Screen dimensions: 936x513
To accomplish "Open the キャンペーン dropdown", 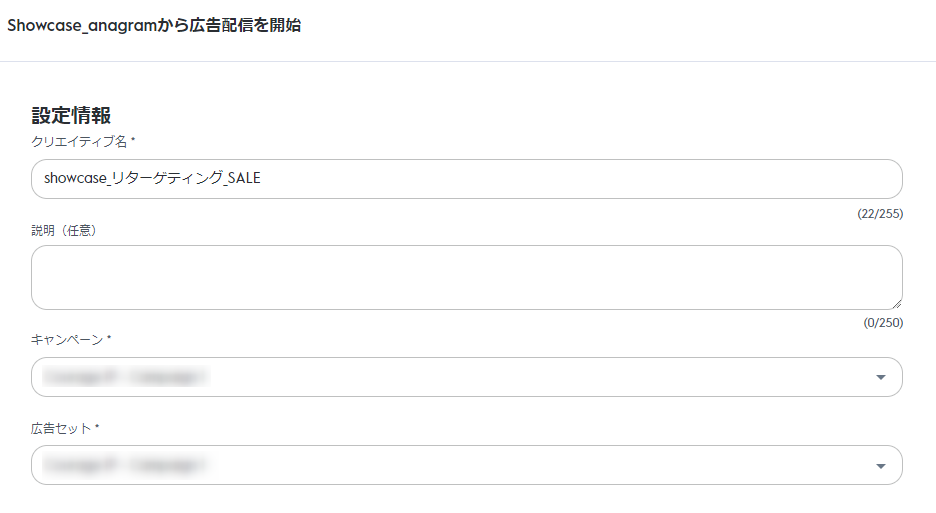I will pos(466,377).
